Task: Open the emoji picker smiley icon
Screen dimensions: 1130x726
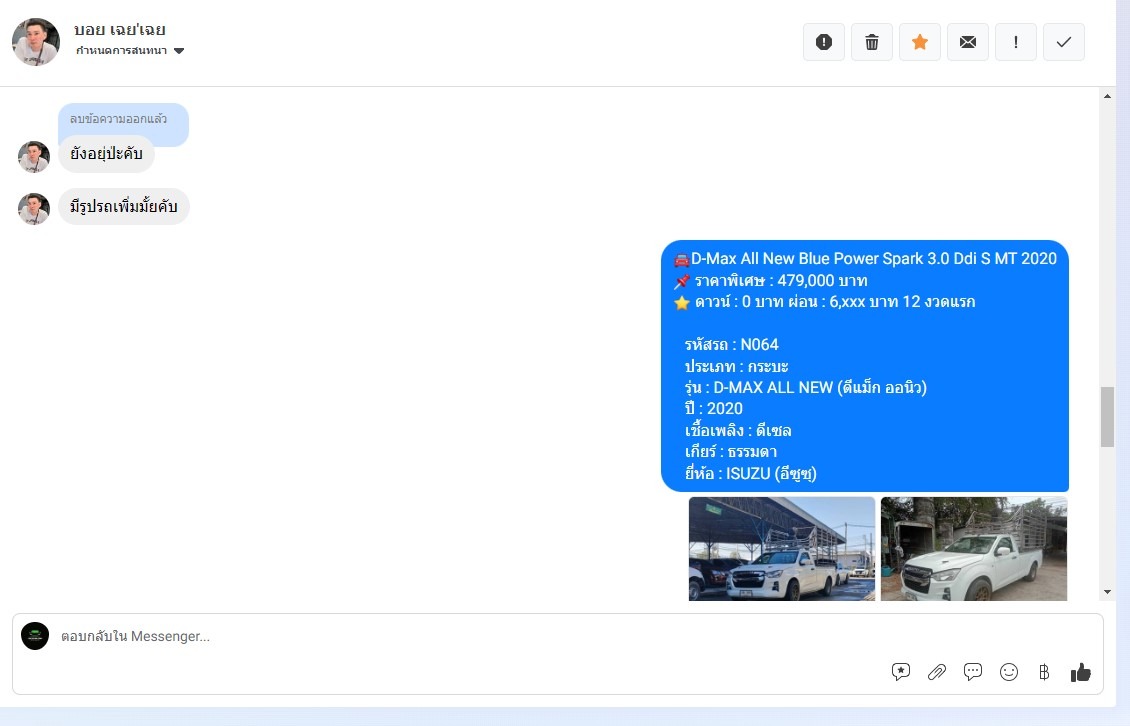Action: (x=1009, y=672)
